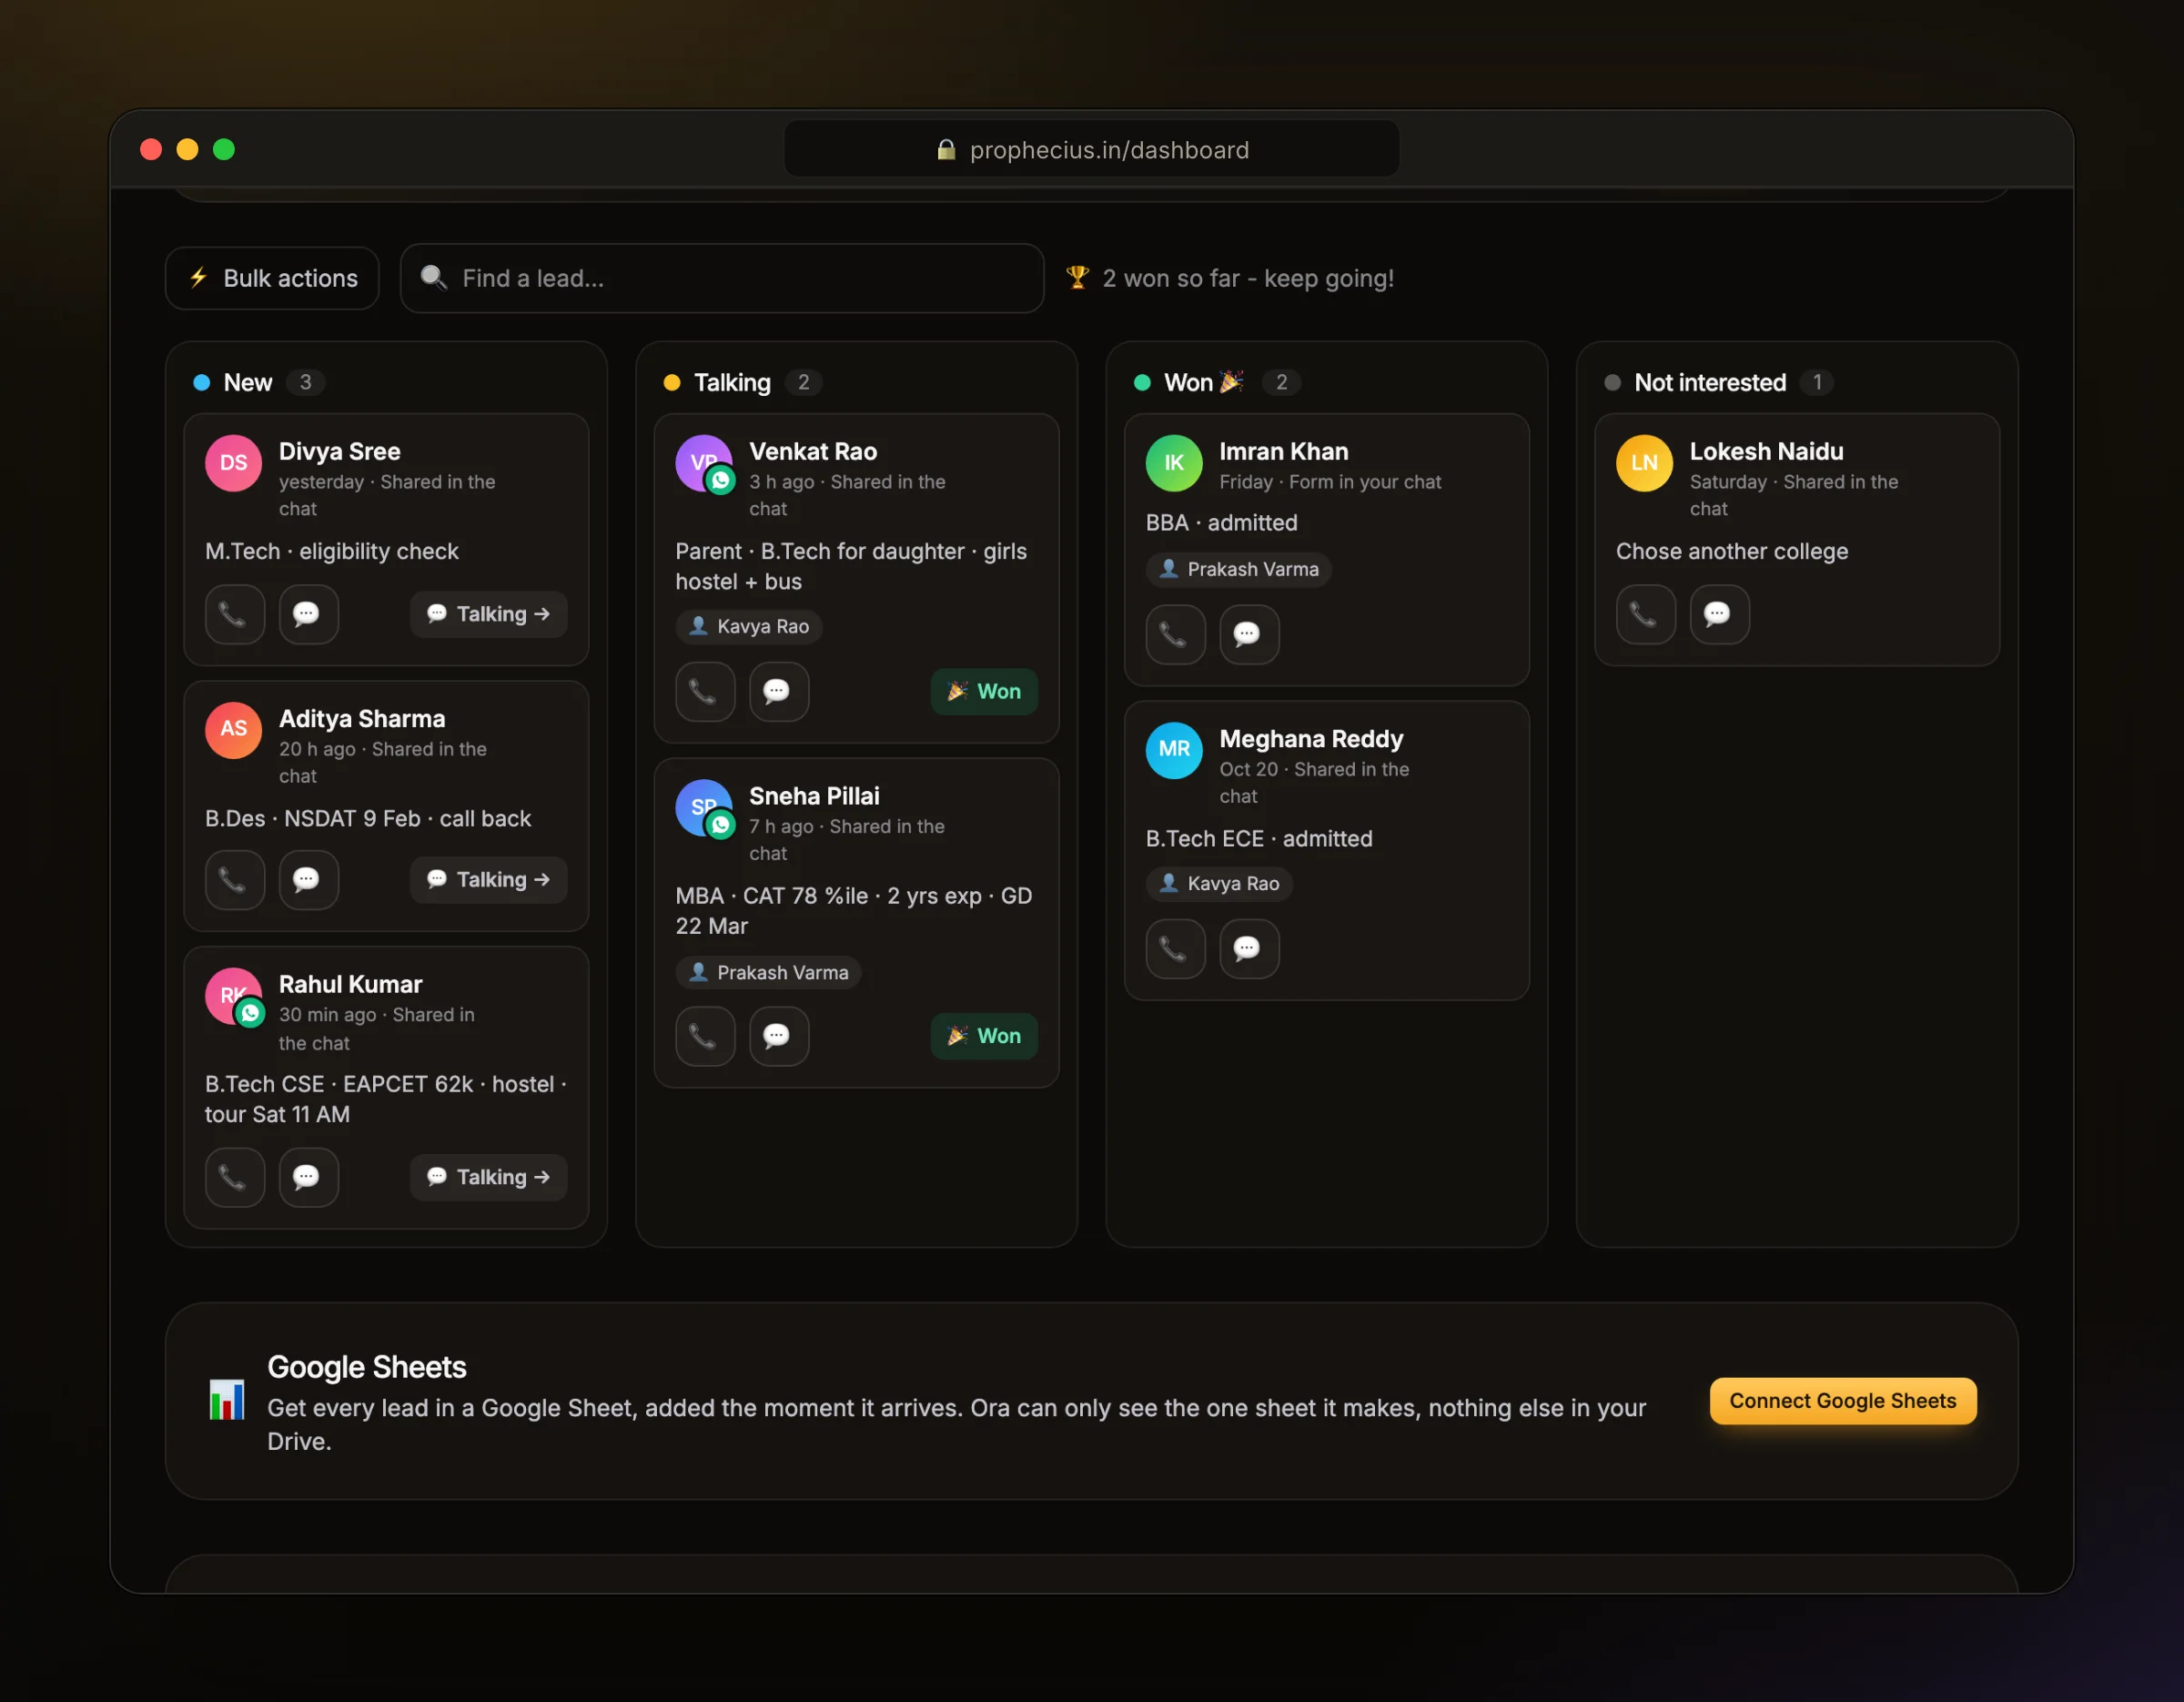Click Prakash Varma tag on Imran Khan card
Viewport: 2184px width, 1702px height.
click(x=1238, y=569)
